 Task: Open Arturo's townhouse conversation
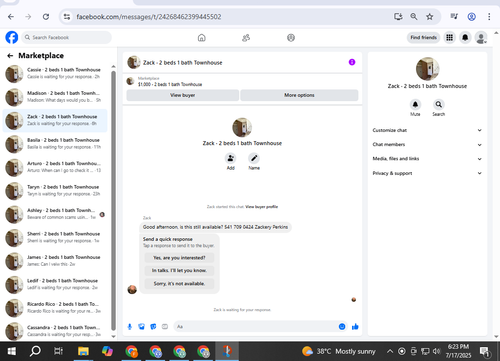click(55, 167)
